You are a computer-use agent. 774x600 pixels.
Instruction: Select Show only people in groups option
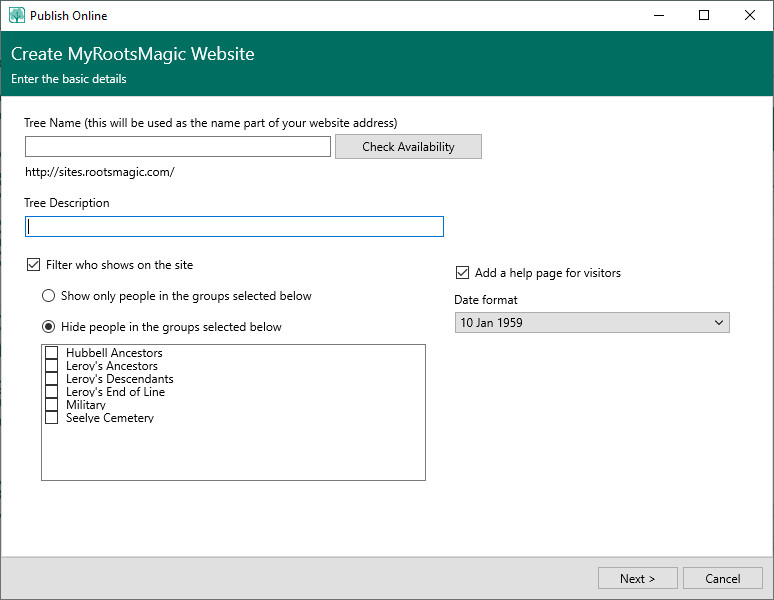pos(48,296)
